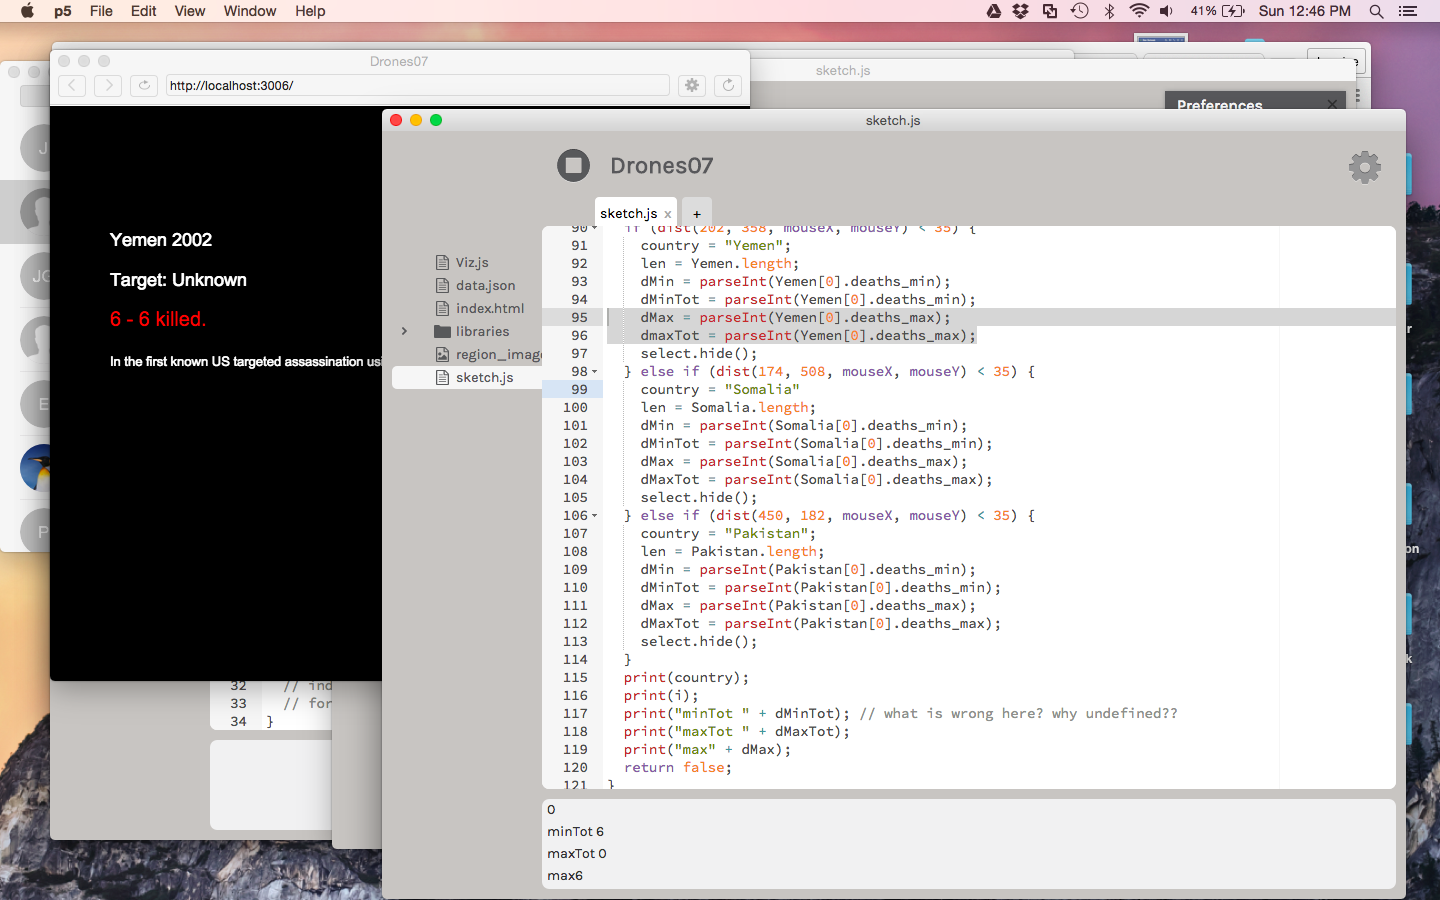
Task: Click the browser back arrow button
Action: tap(72, 86)
